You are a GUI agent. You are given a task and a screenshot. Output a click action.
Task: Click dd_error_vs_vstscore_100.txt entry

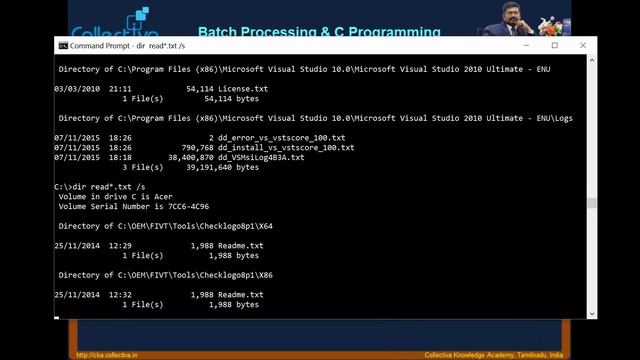(281, 138)
